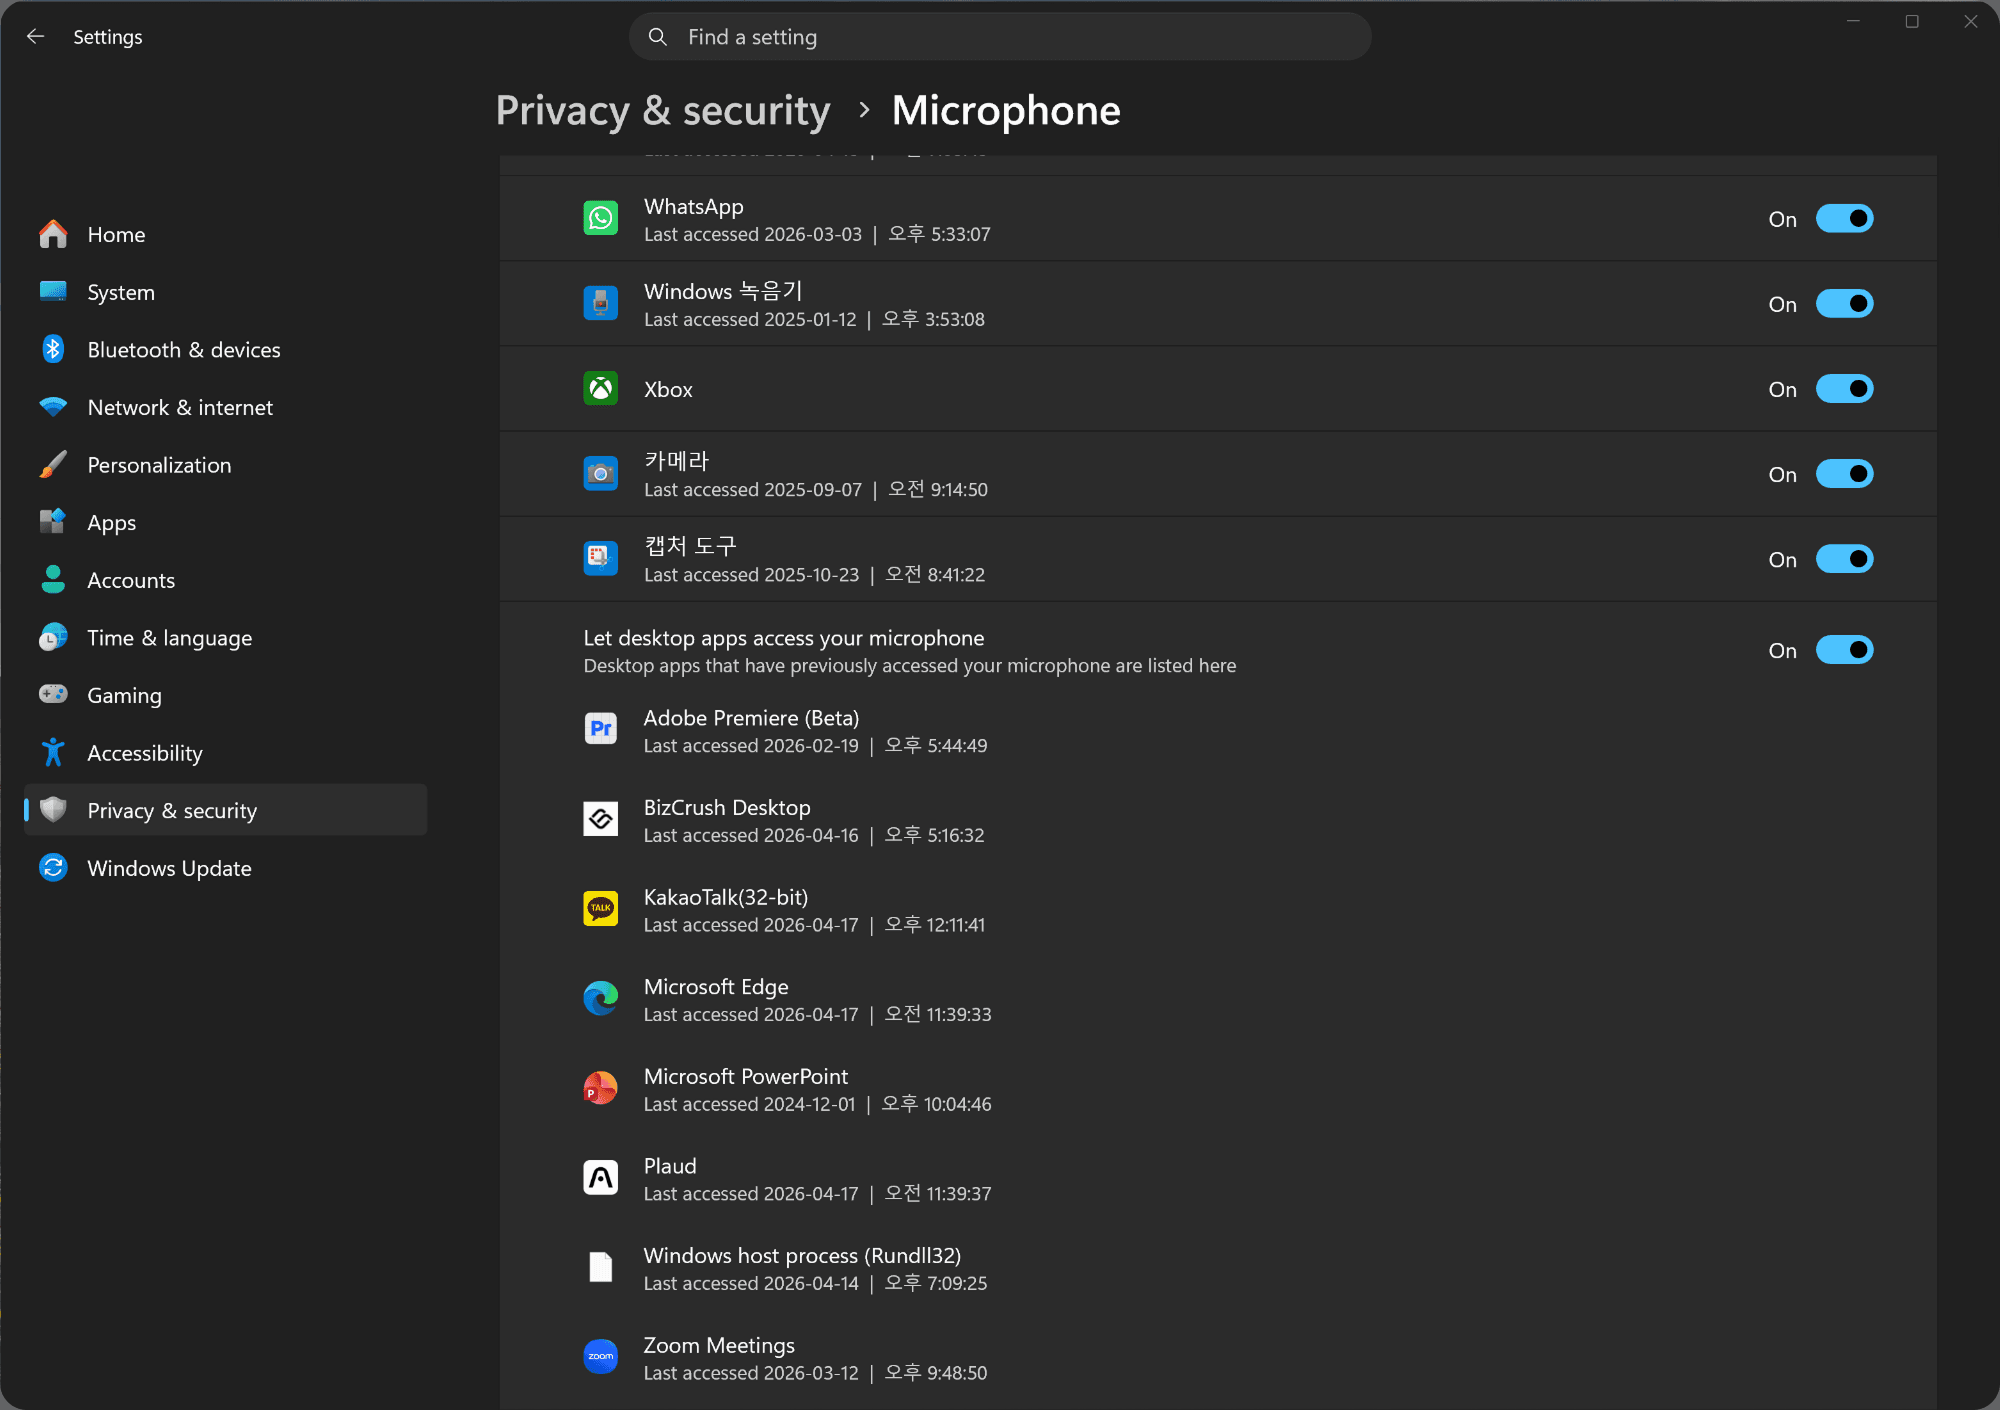Image resolution: width=2000 pixels, height=1410 pixels.
Task: Click the Microsoft Edge icon
Action: click(x=600, y=998)
